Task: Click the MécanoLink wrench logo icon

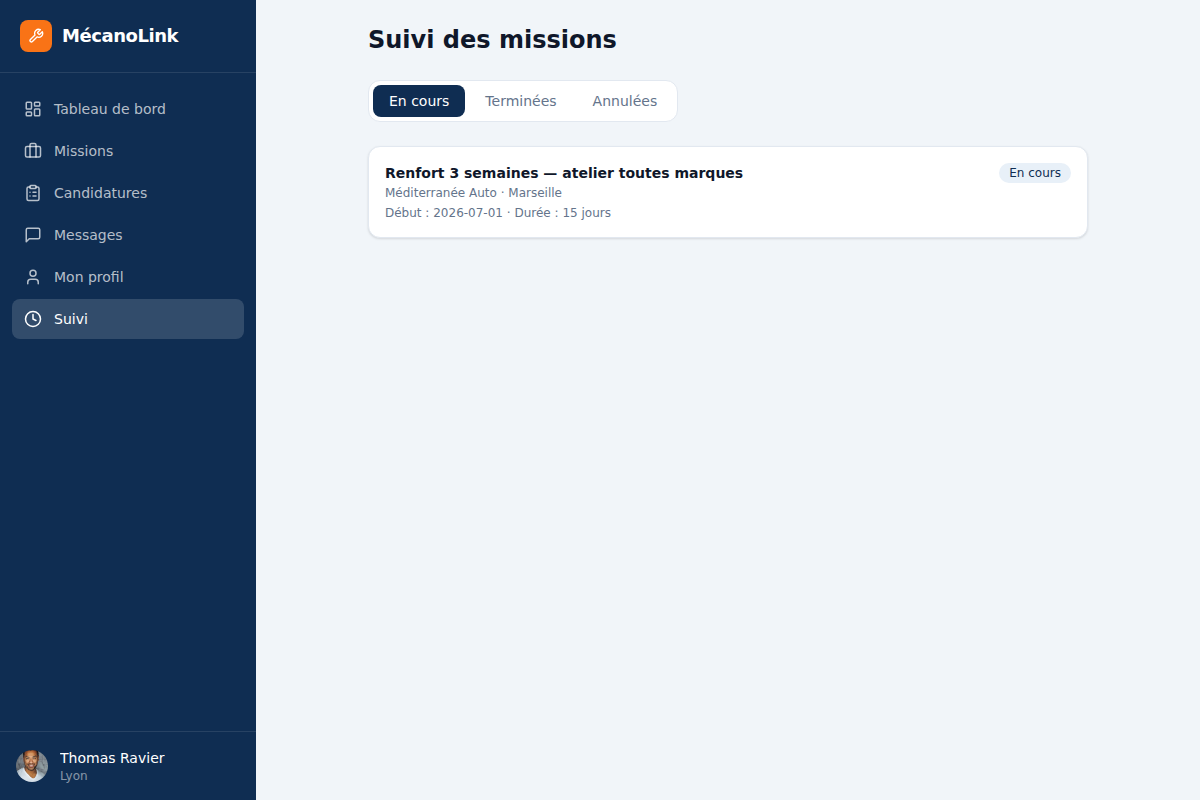Action: pos(36,36)
